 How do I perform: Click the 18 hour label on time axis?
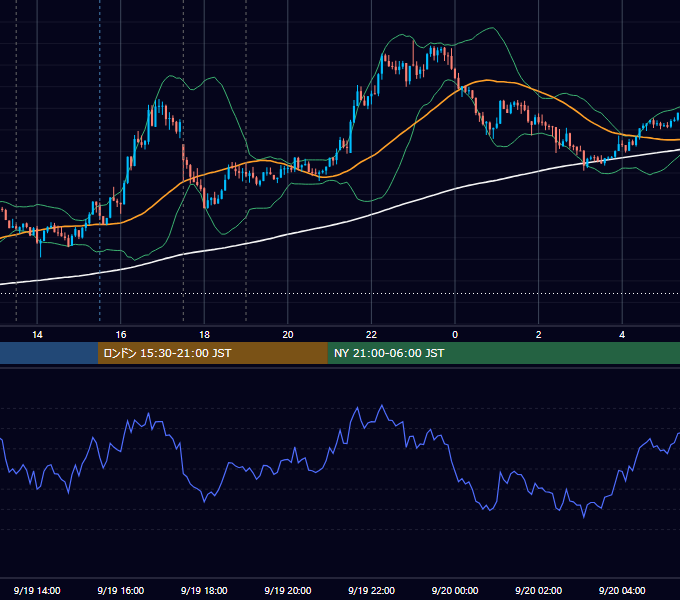[204, 335]
